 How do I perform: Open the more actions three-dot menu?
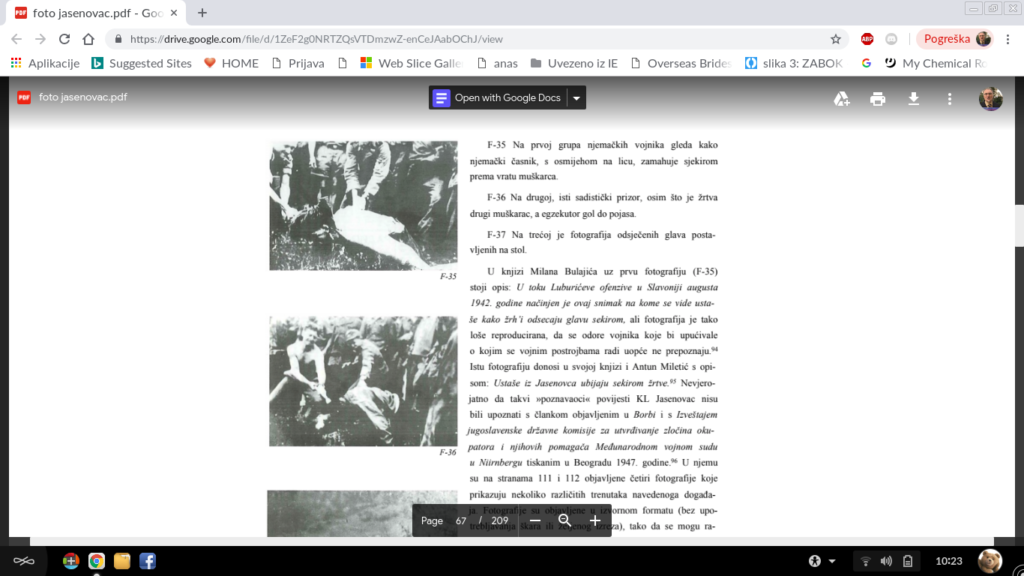pyautogui.click(x=950, y=98)
